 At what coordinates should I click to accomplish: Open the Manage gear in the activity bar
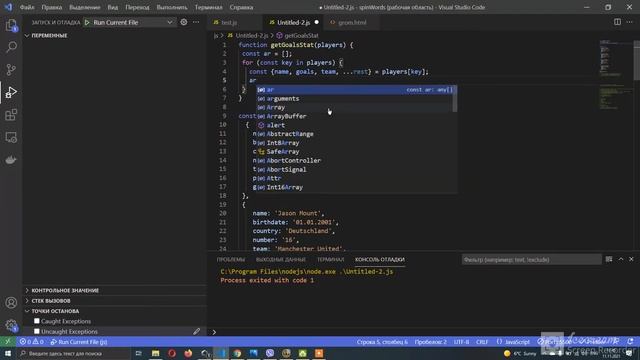(x=11, y=325)
